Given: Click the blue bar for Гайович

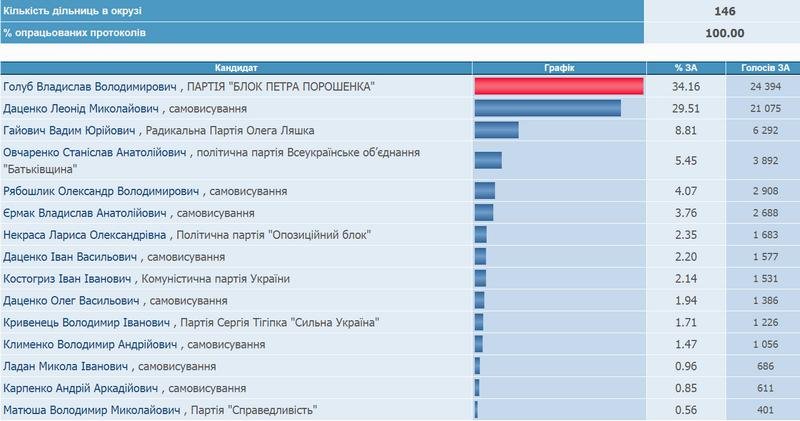Looking at the screenshot, I should (496, 130).
